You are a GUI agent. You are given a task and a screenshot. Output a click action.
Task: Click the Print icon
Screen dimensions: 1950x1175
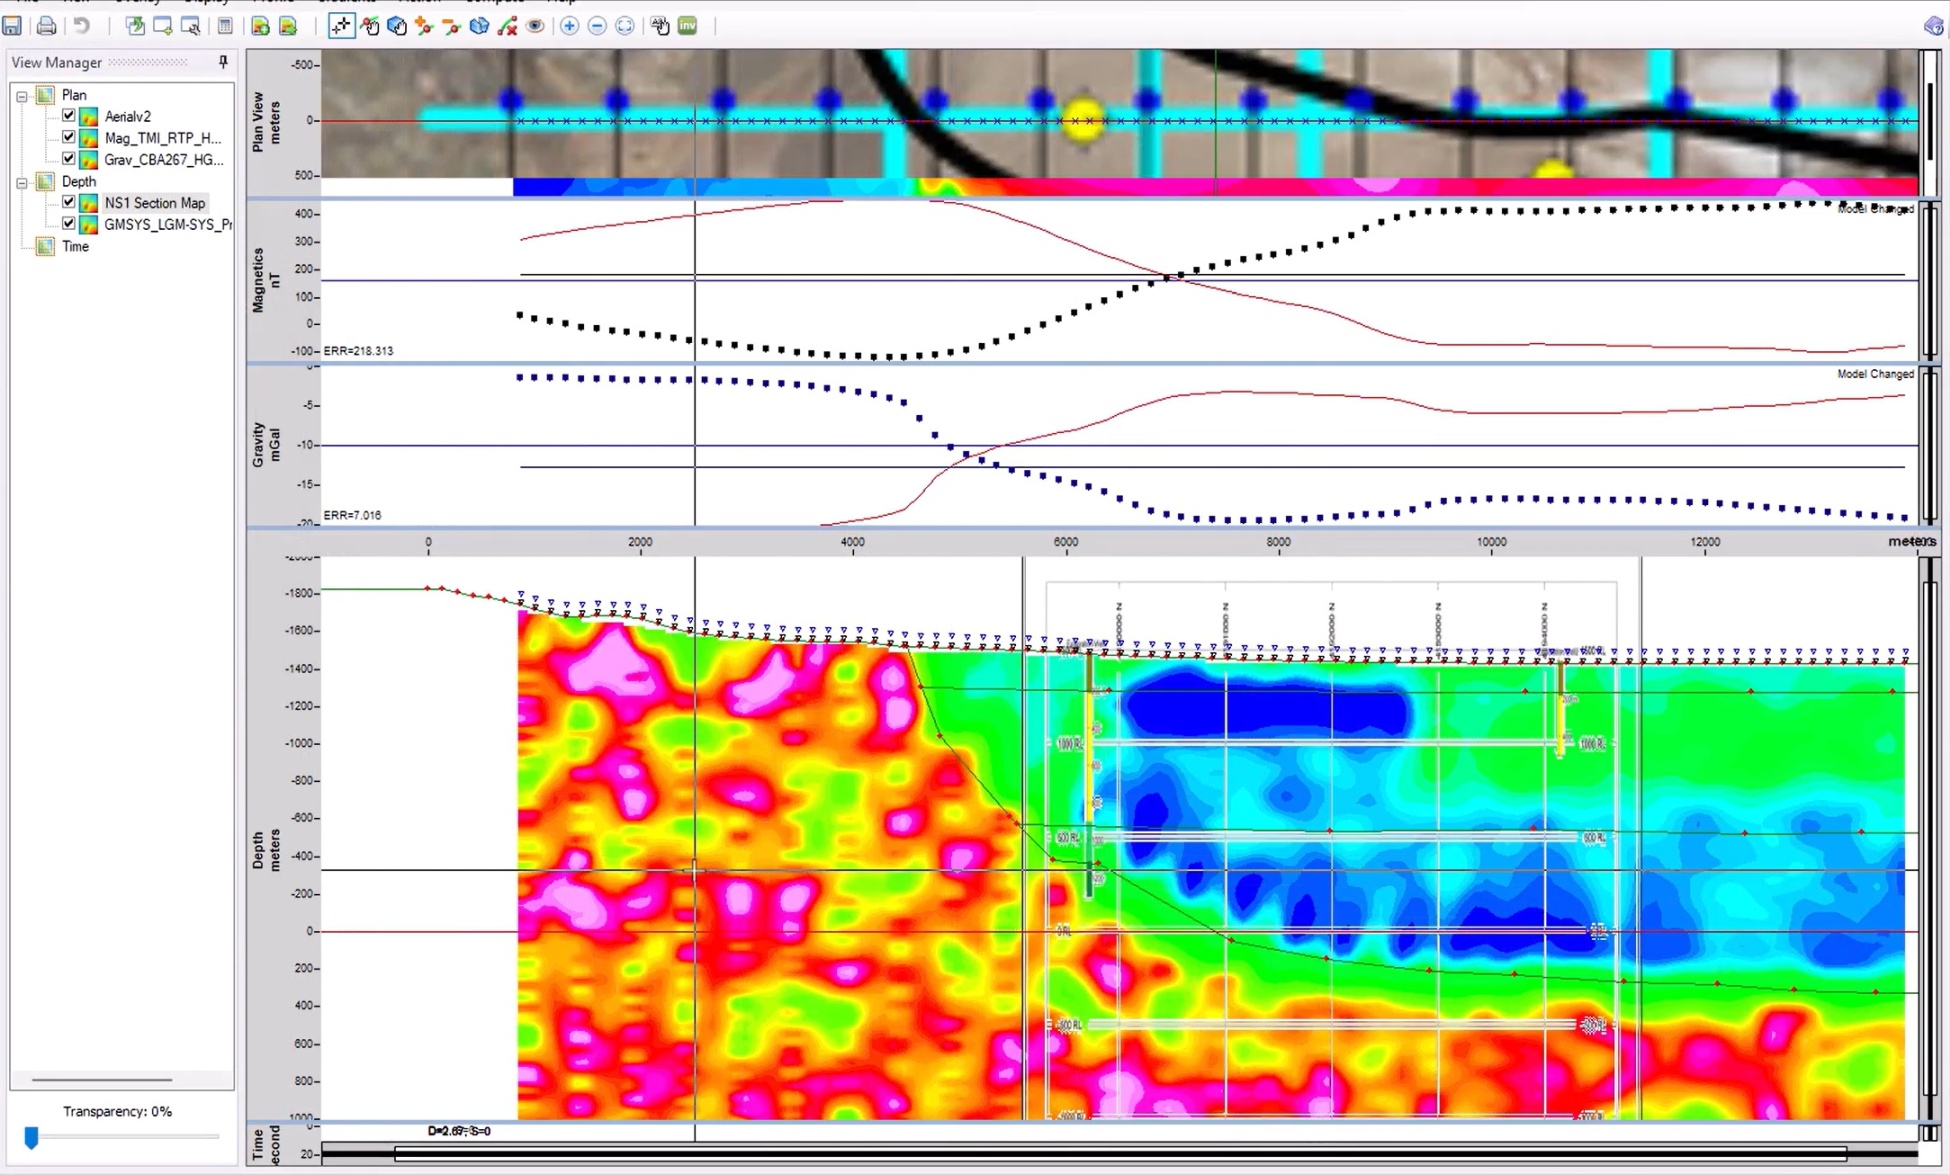pyautogui.click(x=46, y=26)
